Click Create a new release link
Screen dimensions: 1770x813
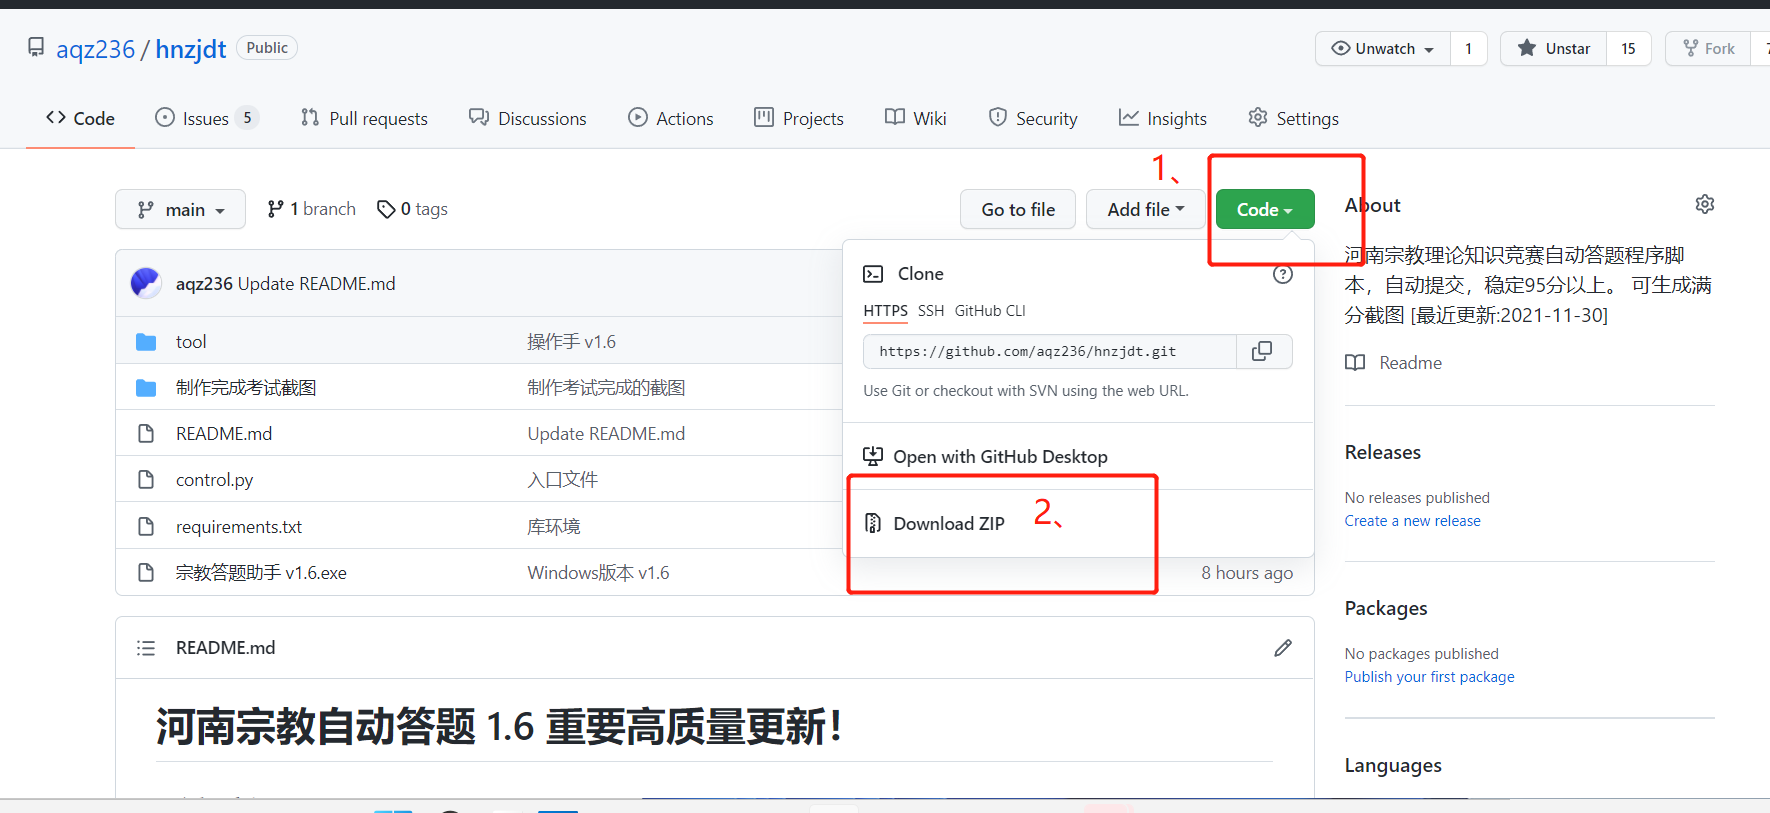1412,521
